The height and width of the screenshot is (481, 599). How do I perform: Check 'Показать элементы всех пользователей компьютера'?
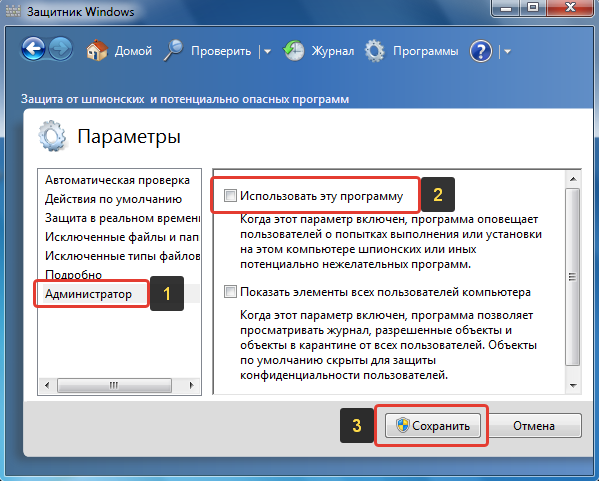pos(230,292)
